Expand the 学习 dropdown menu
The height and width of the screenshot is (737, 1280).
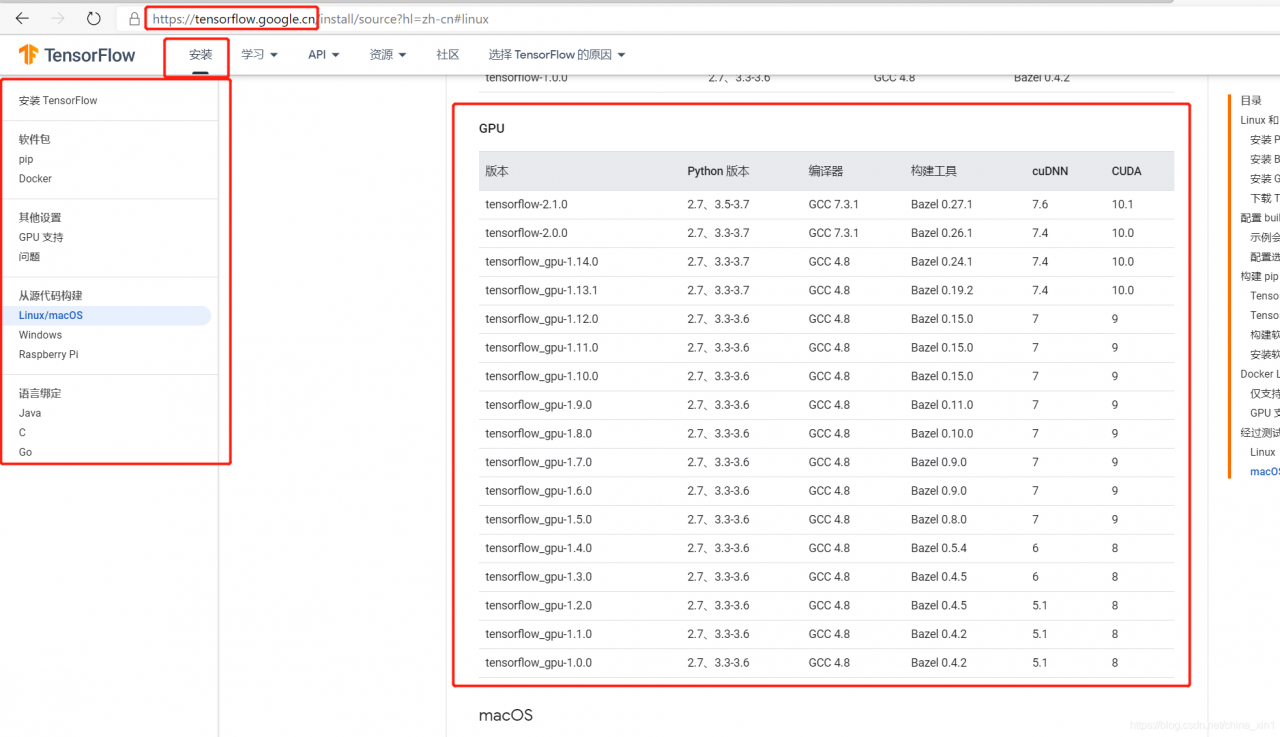(260, 55)
